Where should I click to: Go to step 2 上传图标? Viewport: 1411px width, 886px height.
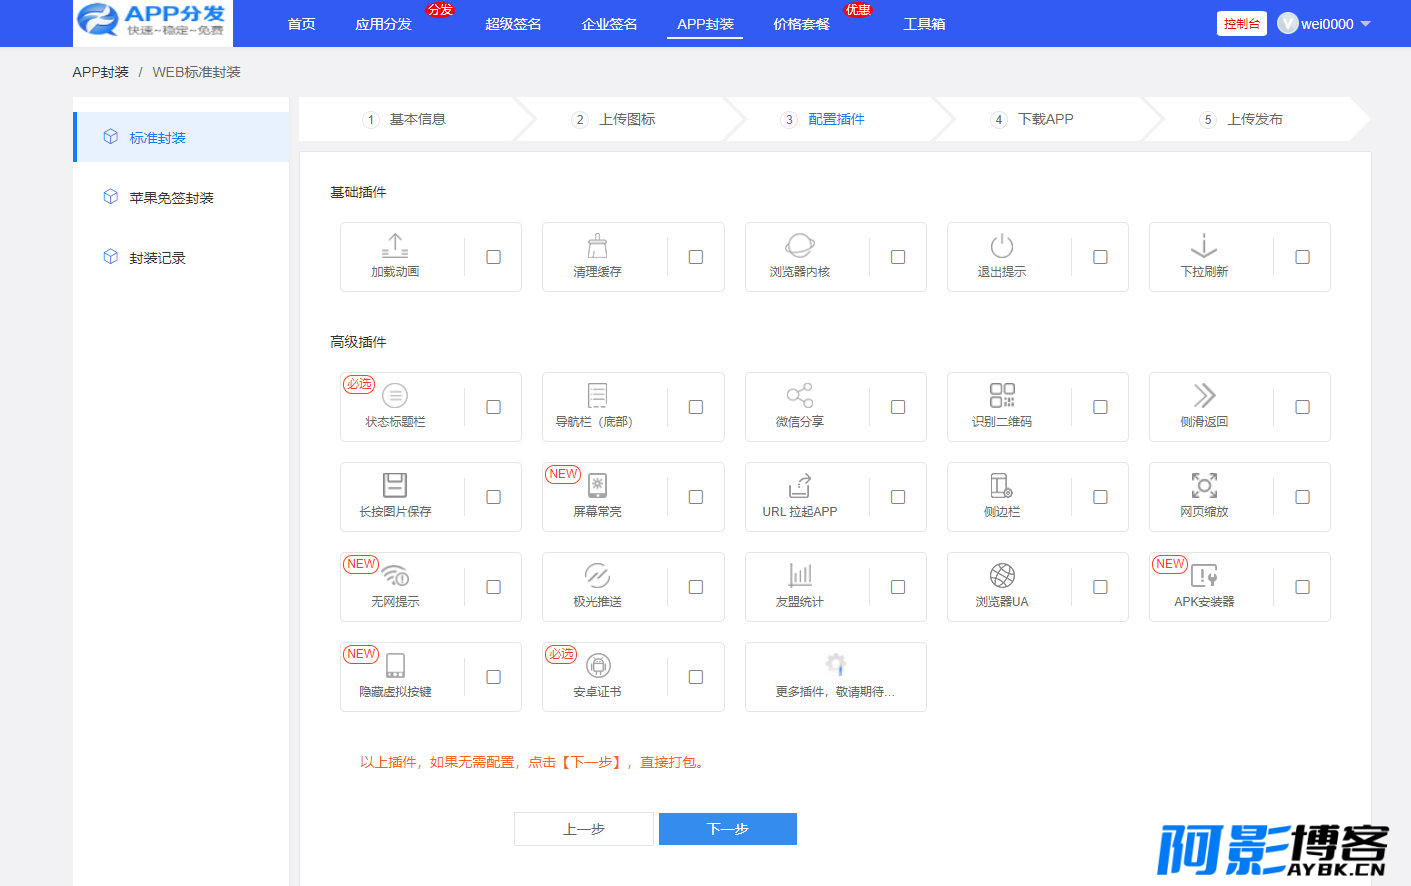[x=614, y=119]
